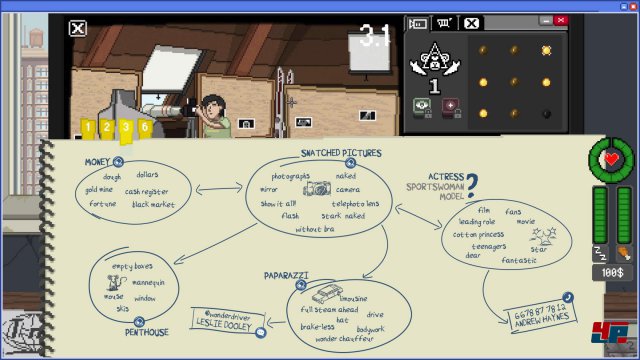Click the mouse sketch in the Penthouse bubble
640x360 pixels.
click(115, 282)
